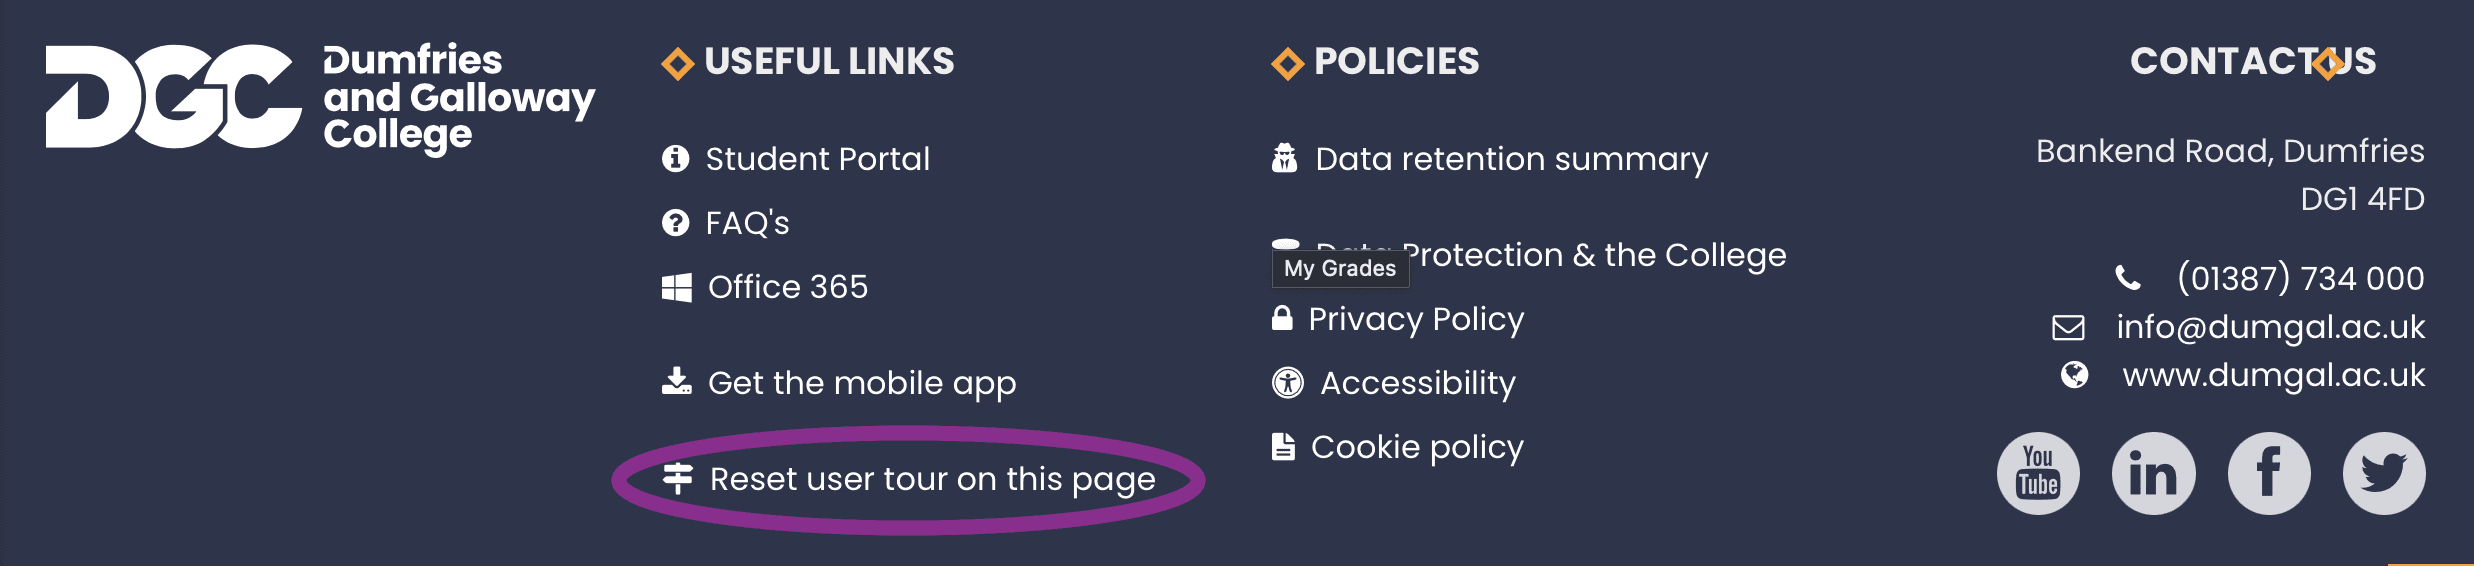2474x566 pixels.
Task: Open the Accessibility link
Action: click(1417, 383)
